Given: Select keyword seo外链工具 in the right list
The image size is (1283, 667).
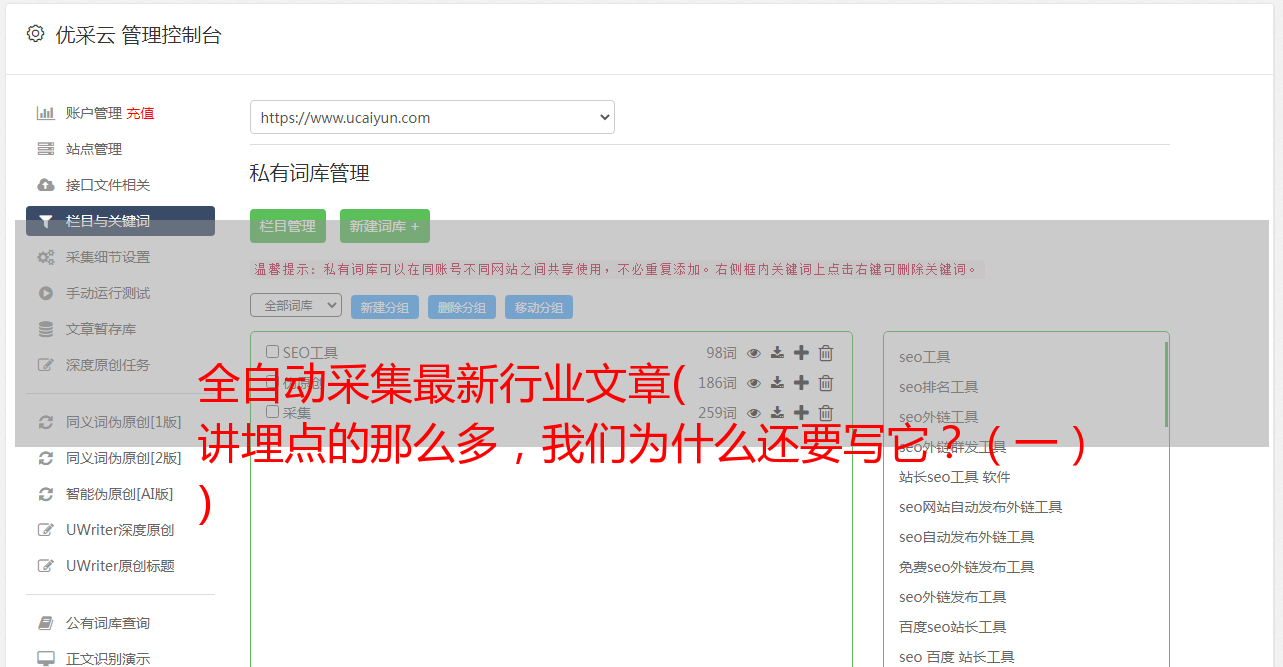Looking at the screenshot, I should coord(938,417).
